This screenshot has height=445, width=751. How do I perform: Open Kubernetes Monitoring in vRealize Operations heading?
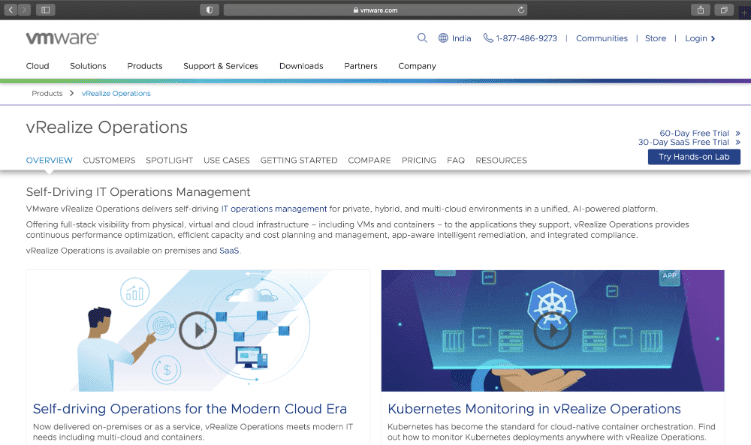tap(534, 409)
